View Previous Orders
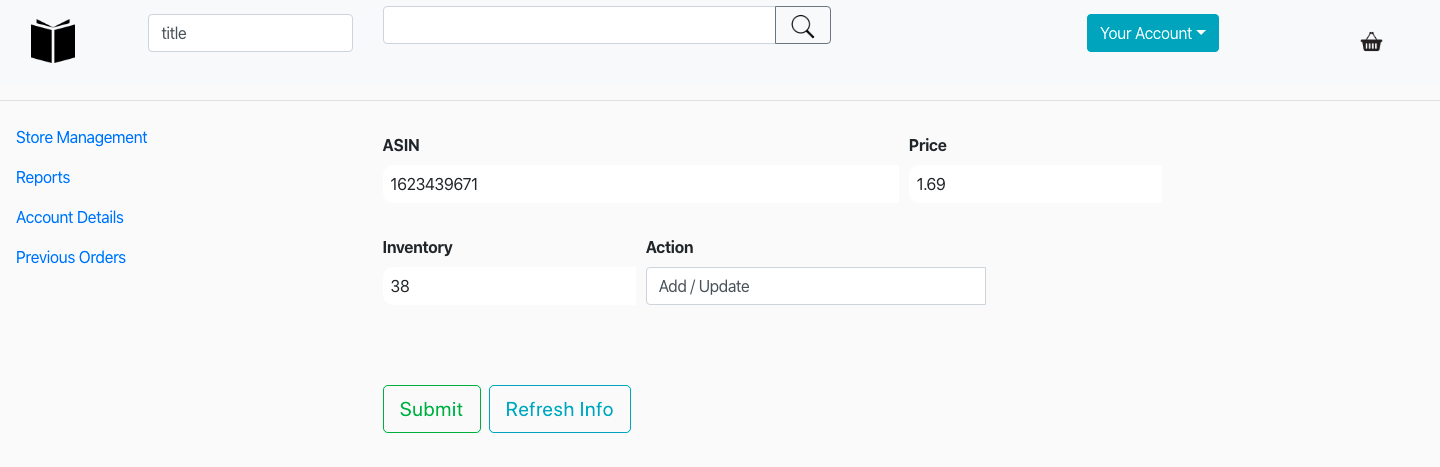This screenshot has width=1440, height=467. 71,257
